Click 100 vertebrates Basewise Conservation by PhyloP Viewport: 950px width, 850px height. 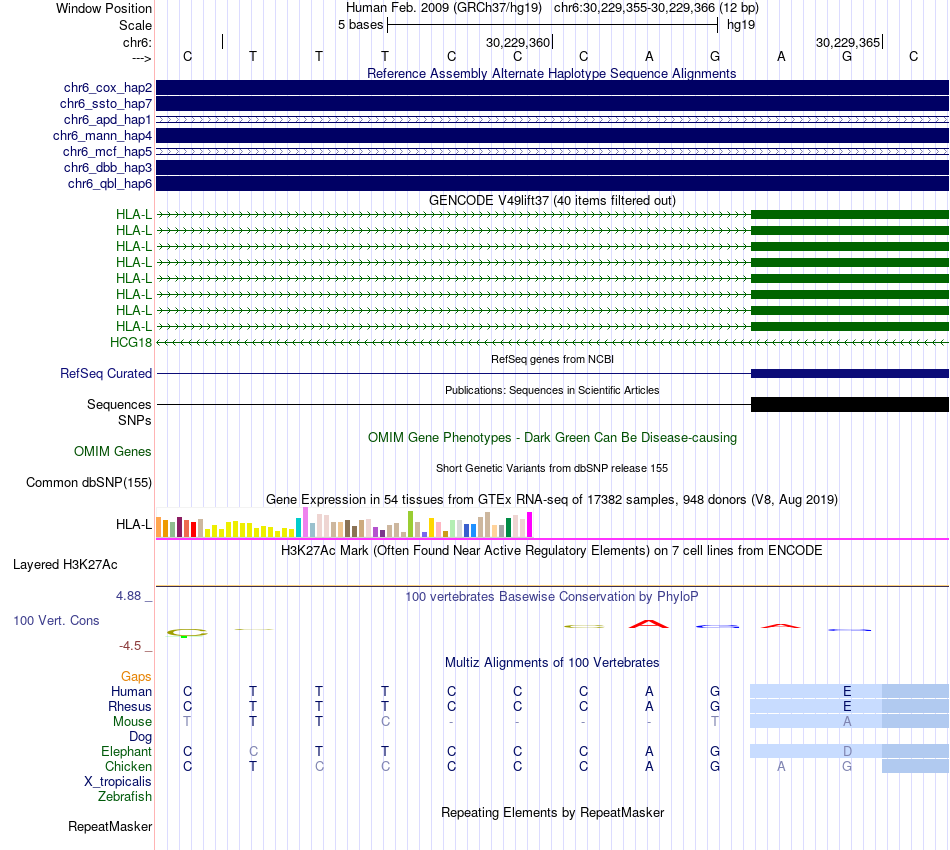pos(552,597)
